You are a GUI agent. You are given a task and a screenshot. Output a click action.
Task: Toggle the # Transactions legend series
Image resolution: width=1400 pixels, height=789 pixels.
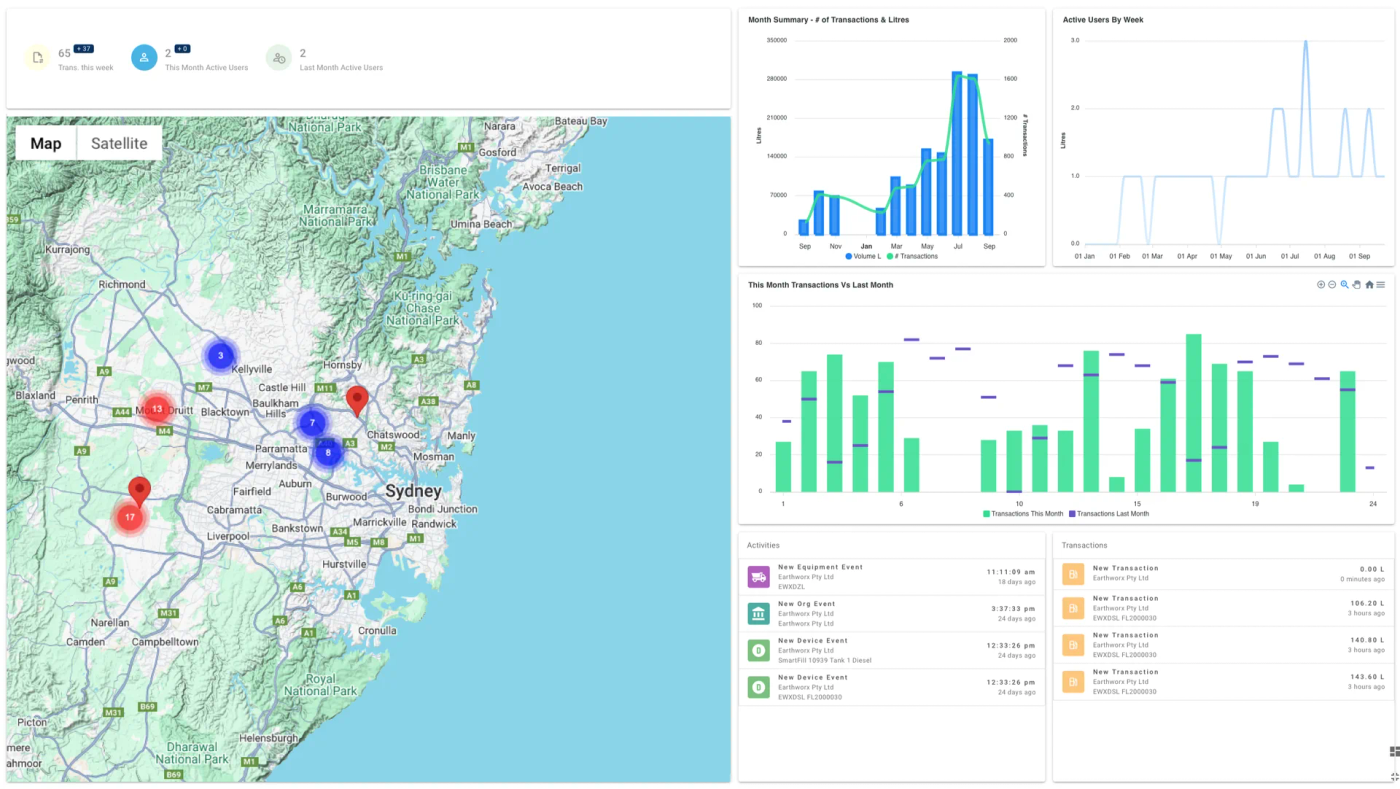coord(912,257)
